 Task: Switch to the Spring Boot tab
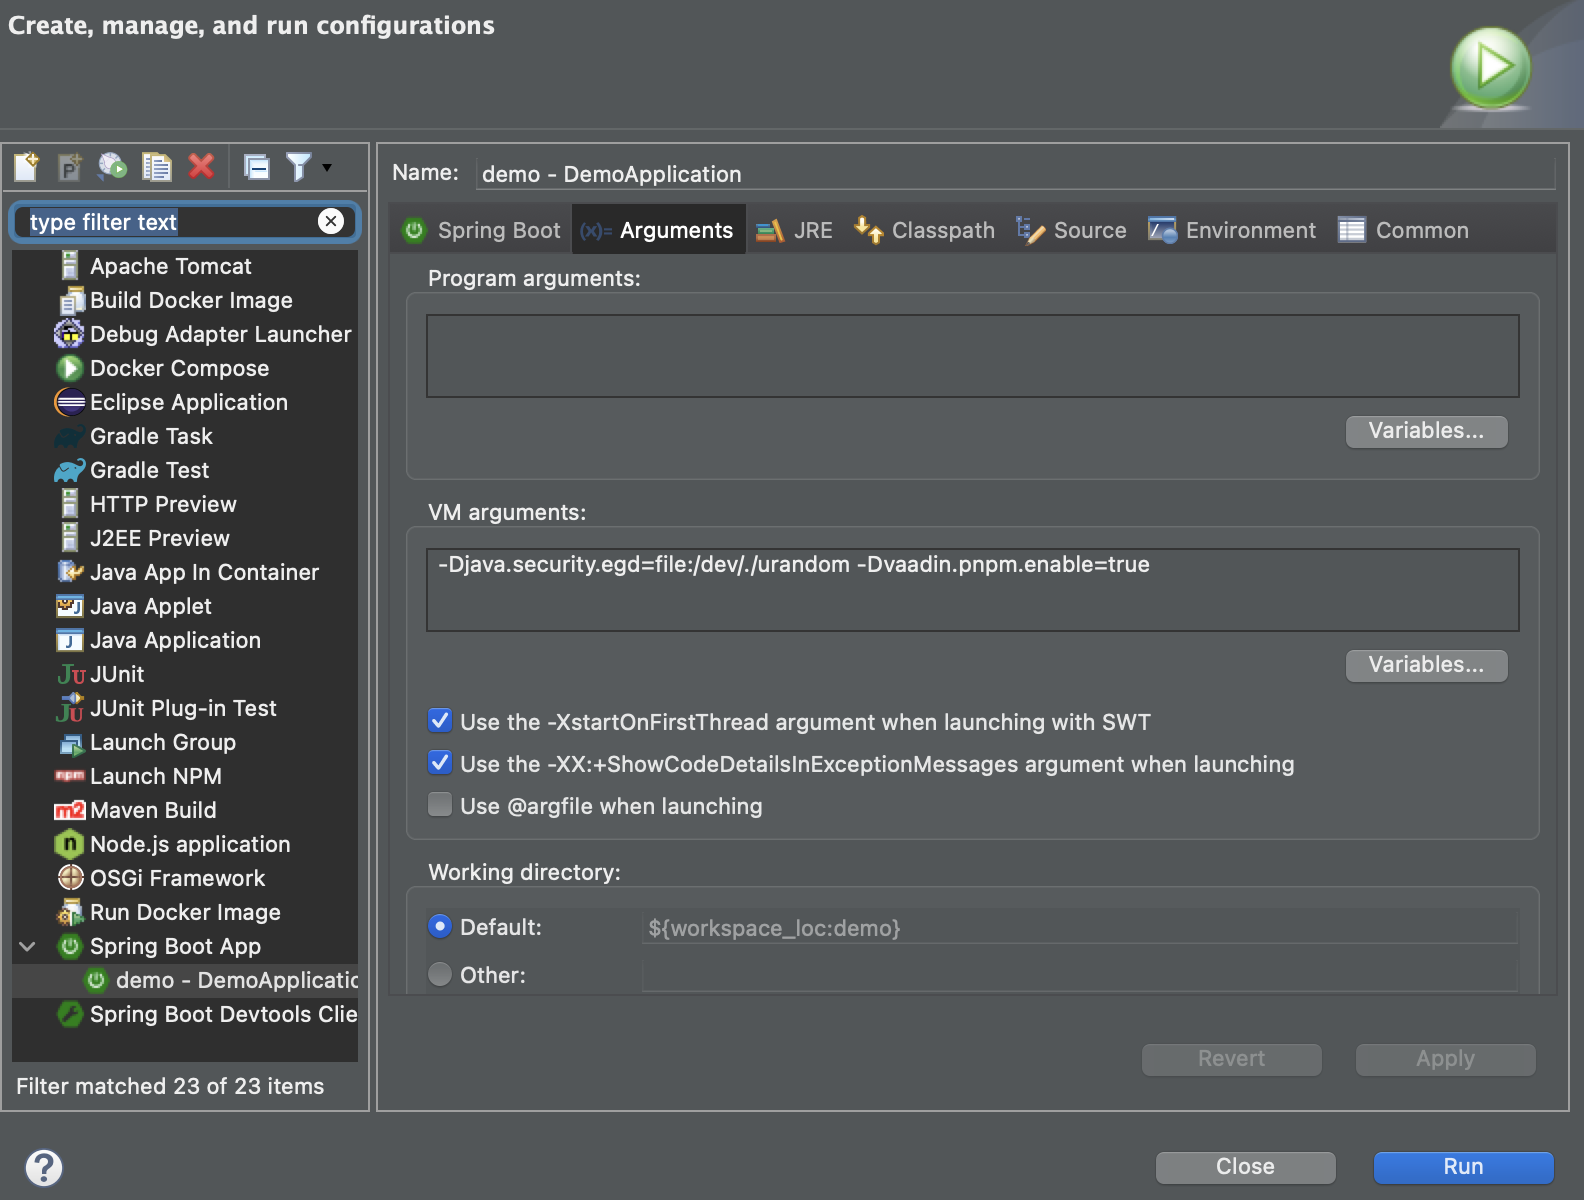(482, 230)
